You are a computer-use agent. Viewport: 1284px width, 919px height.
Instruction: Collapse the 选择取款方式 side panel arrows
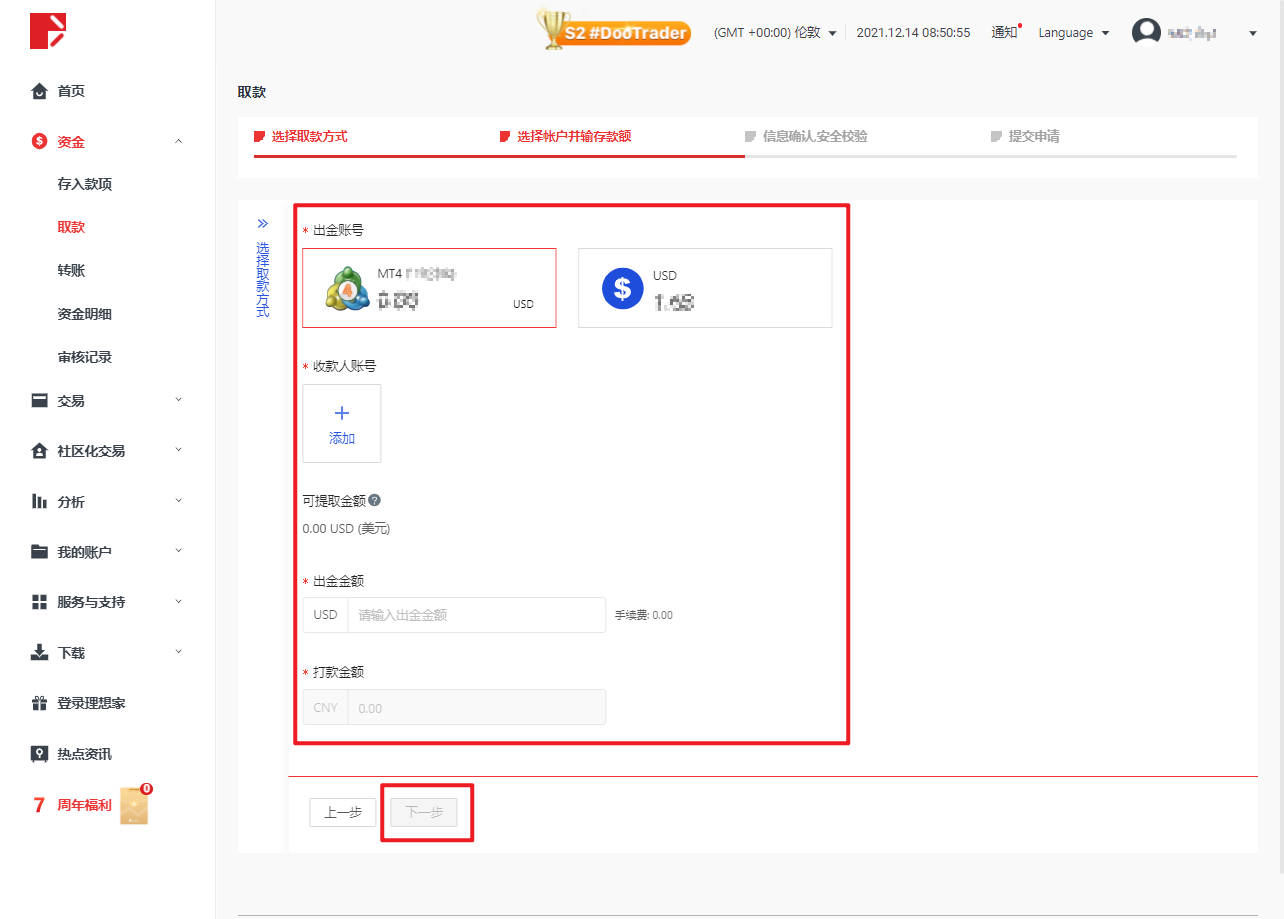pyautogui.click(x=263, y=223)
